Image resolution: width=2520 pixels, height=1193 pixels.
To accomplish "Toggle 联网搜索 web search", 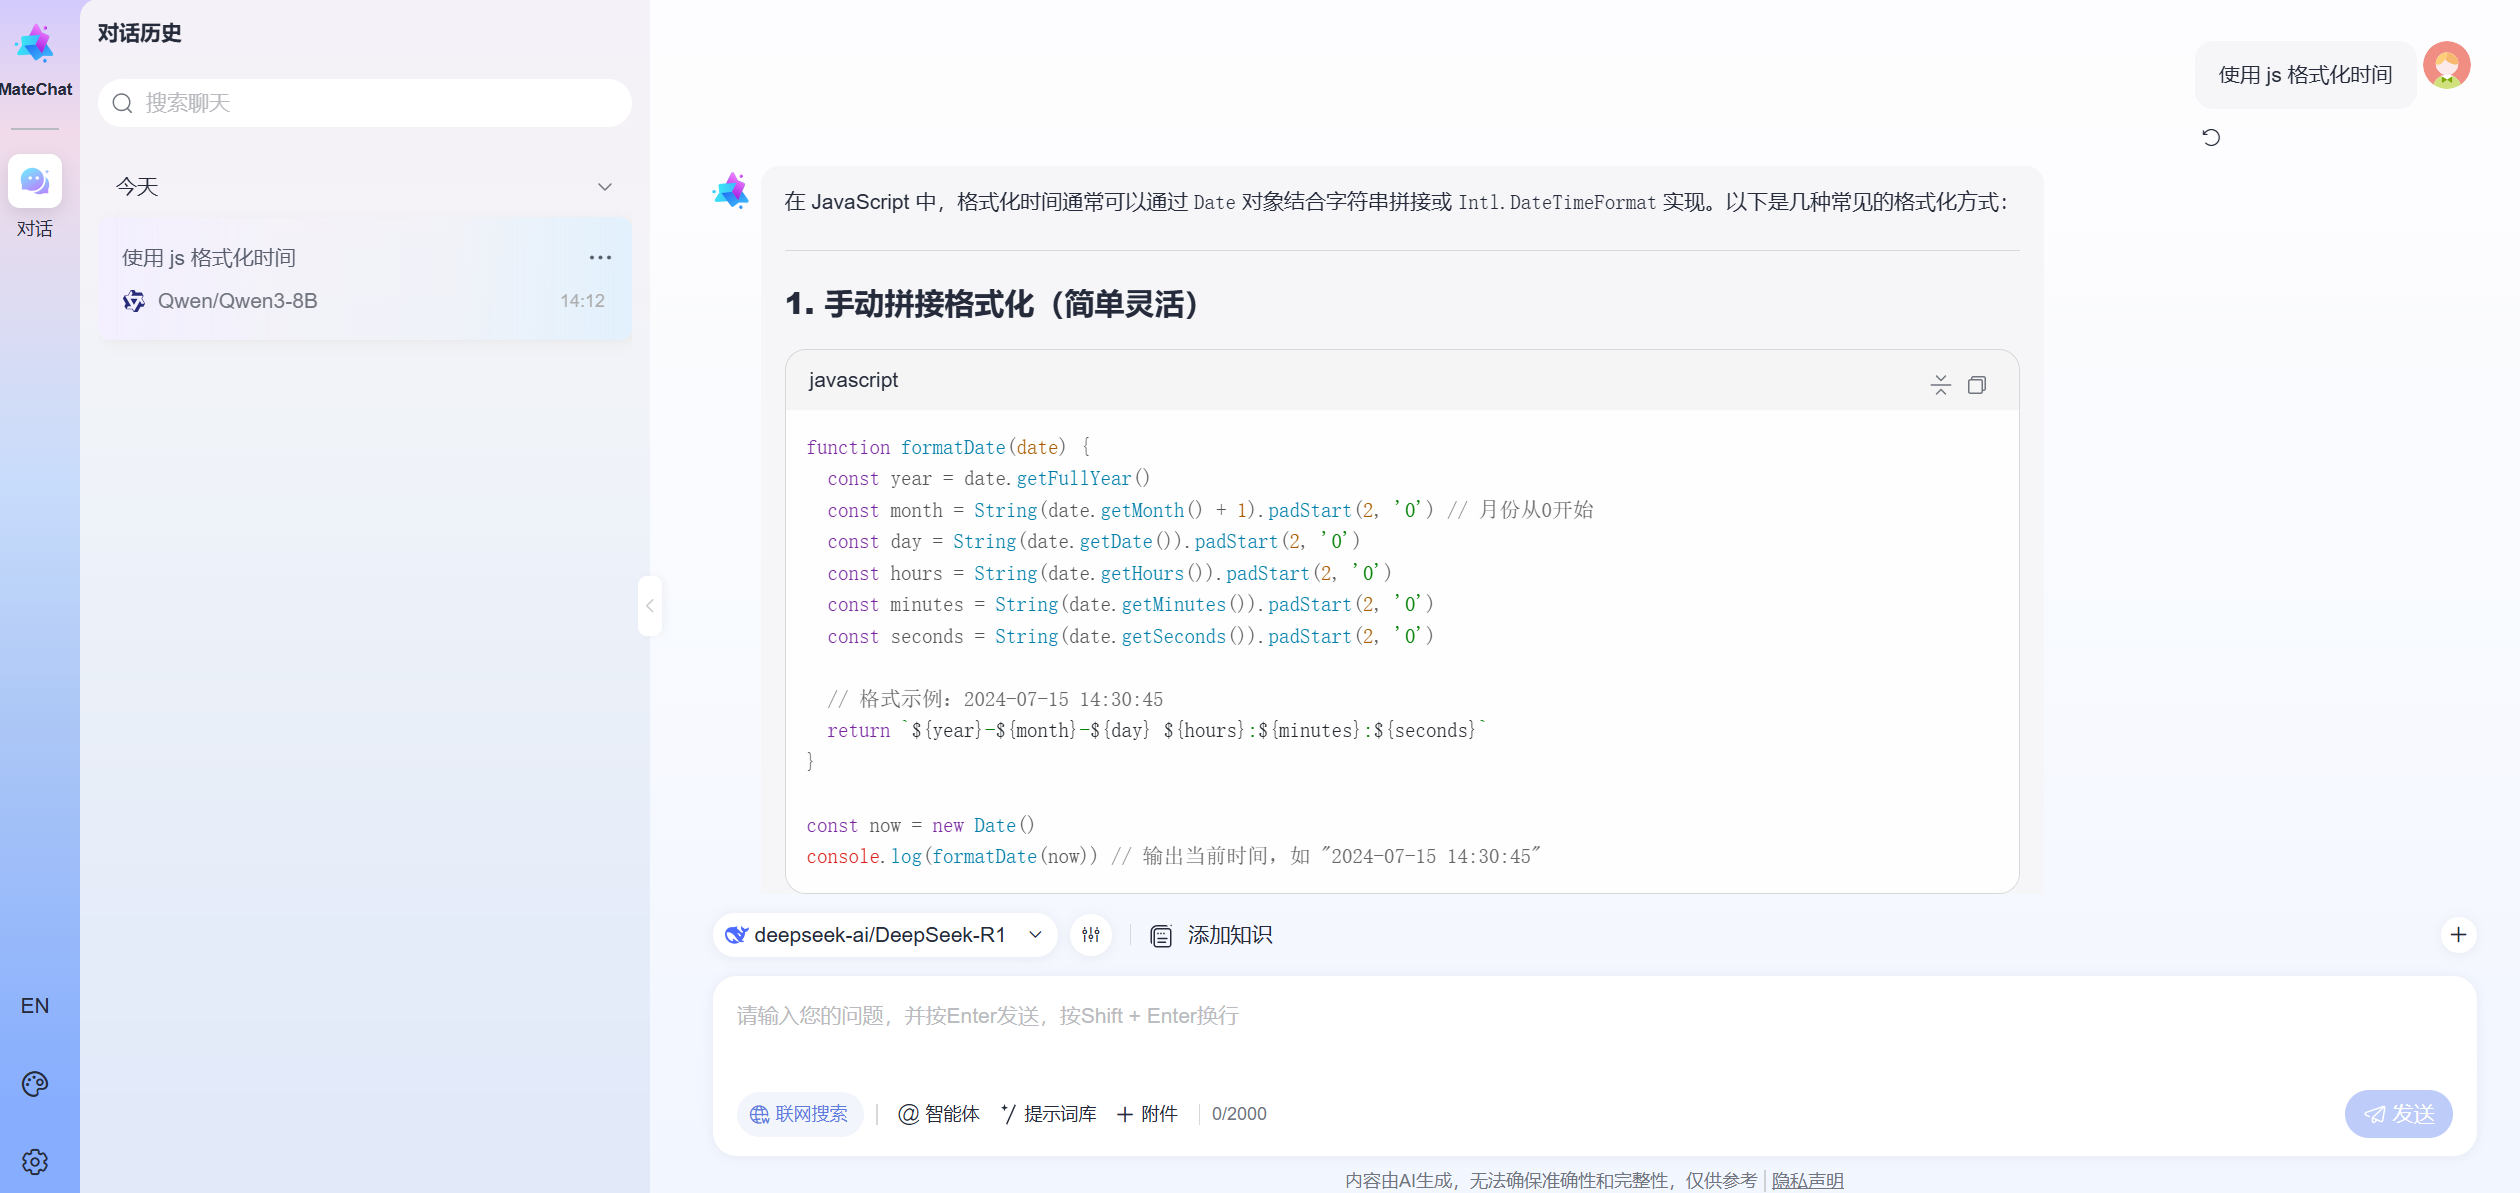I will (800, 1114).
